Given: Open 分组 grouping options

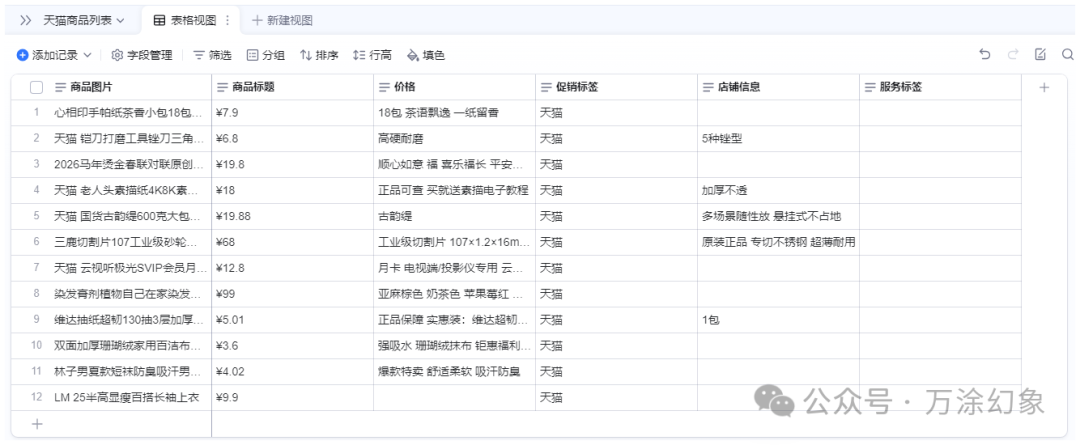Looking at the screenshot, I should [x=266, y=55].
